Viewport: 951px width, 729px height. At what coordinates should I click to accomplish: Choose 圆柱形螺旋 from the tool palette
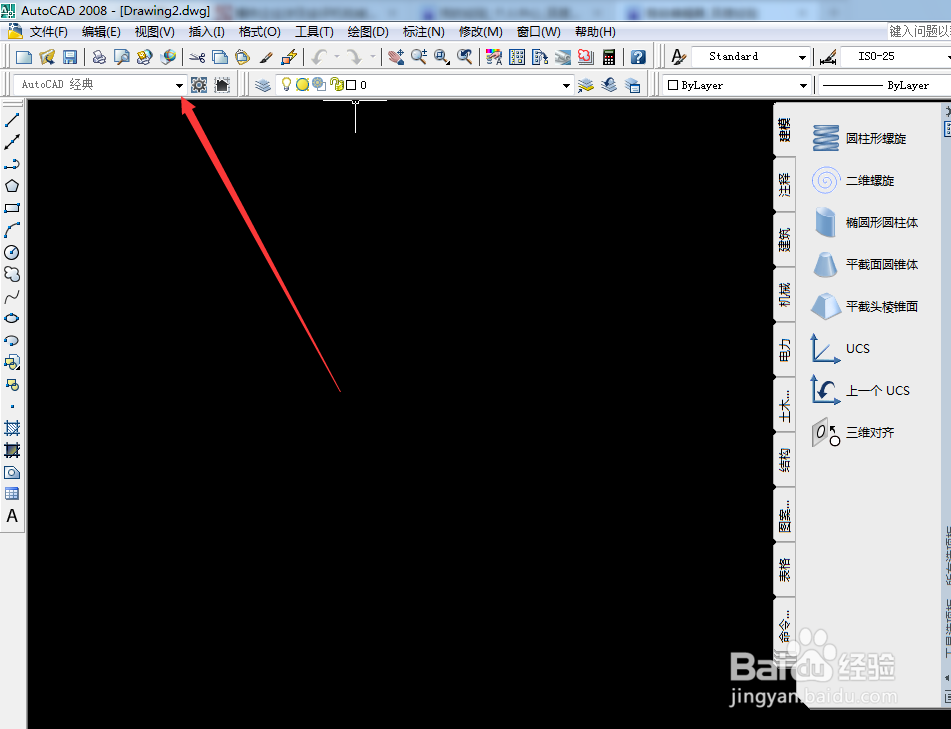coord(858,138)
